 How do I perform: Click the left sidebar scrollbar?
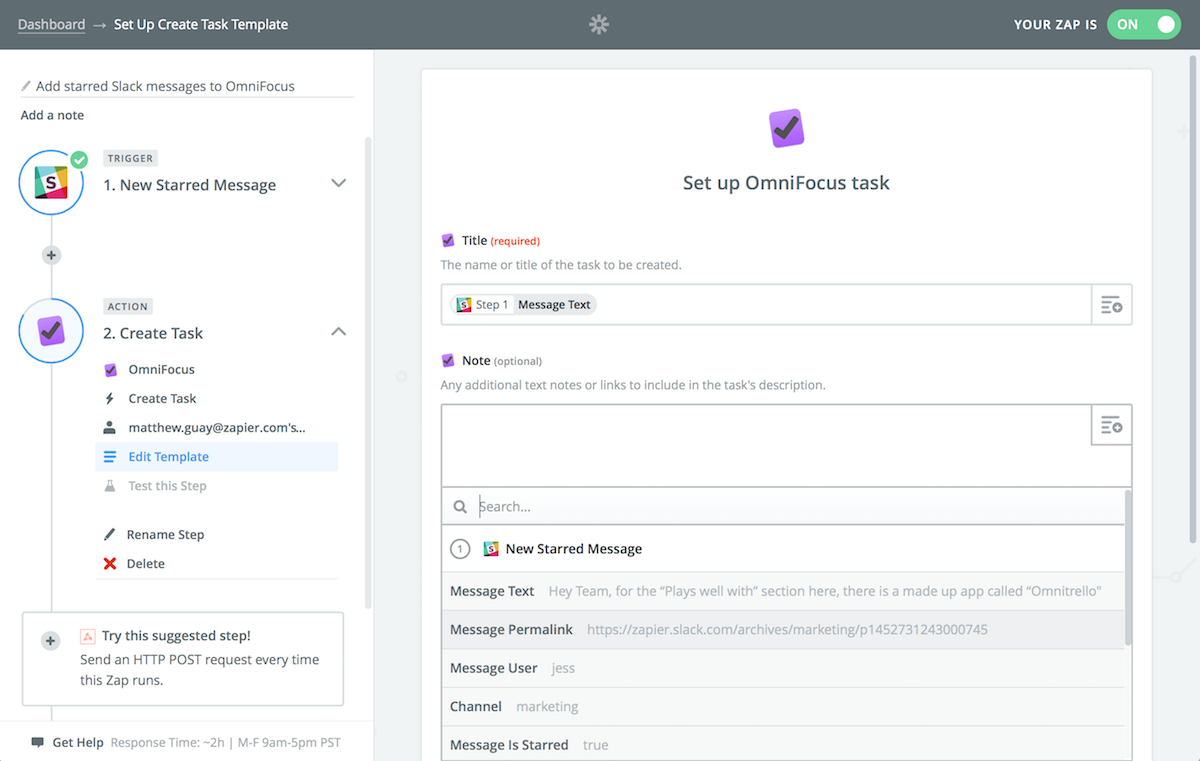[368, 372]
